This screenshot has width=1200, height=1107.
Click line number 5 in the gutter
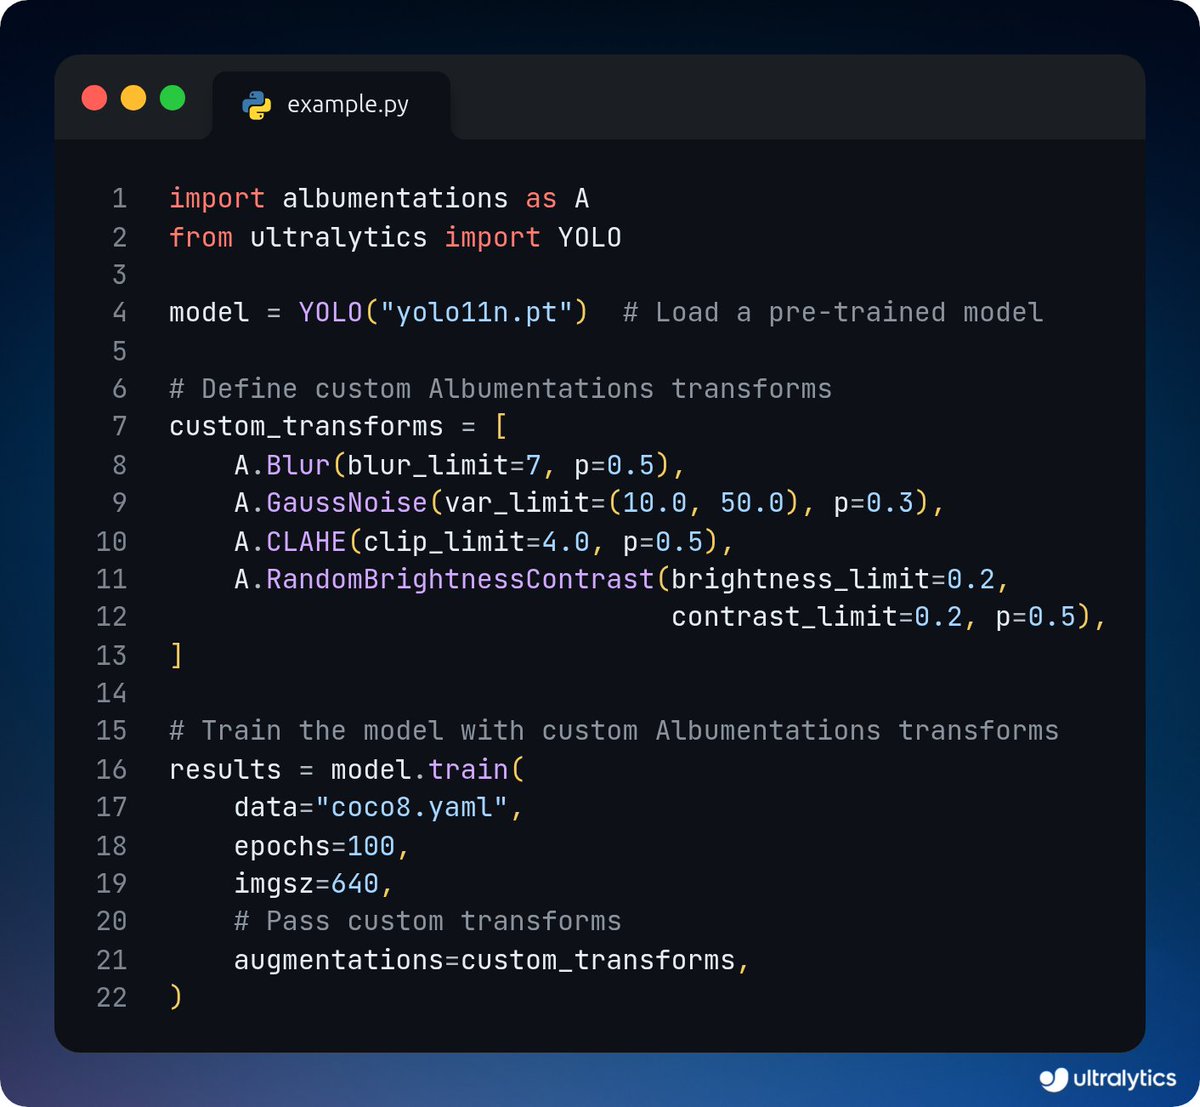pos(120,351)
